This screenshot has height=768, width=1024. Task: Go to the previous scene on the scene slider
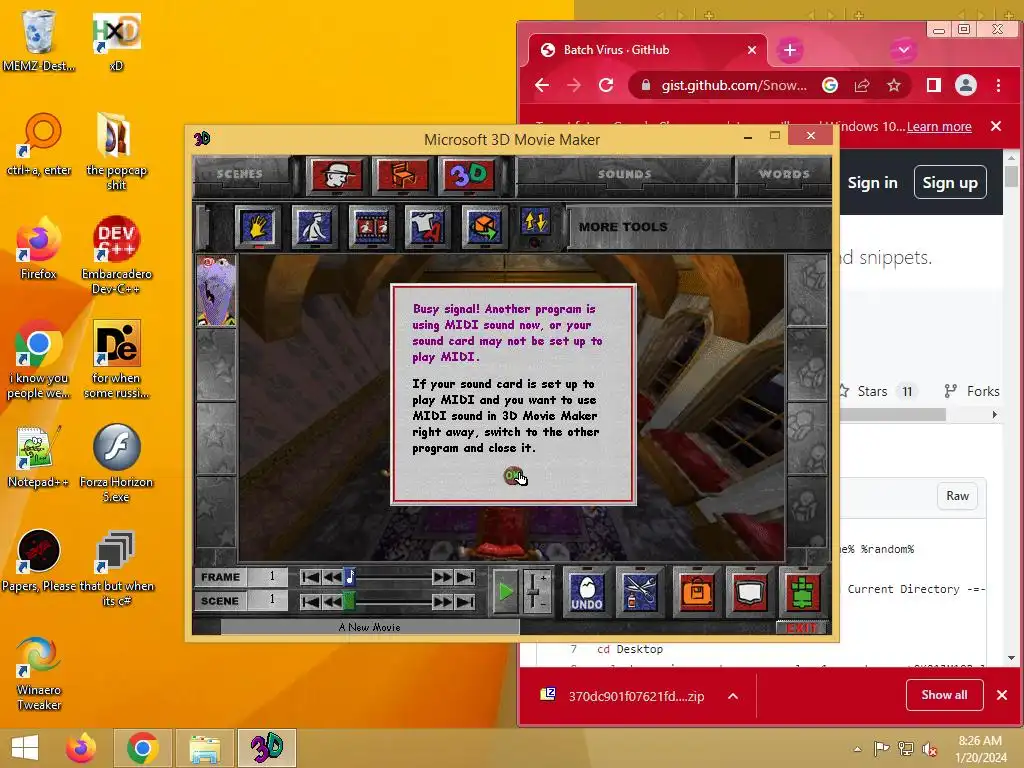coord(332,601)
